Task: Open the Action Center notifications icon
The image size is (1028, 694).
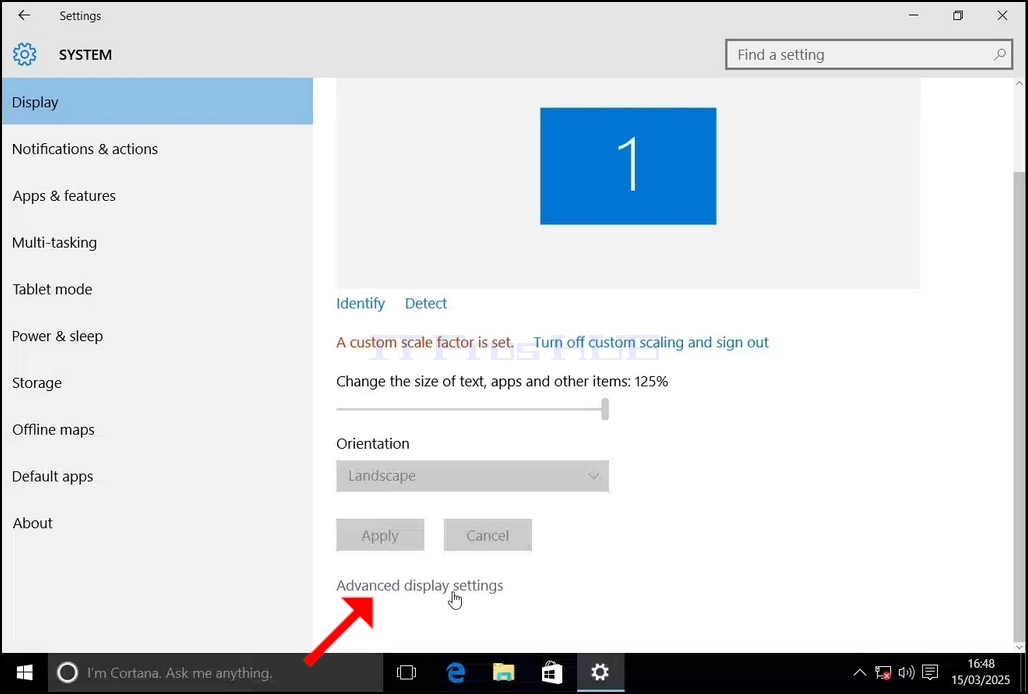Action: point(930,672)
